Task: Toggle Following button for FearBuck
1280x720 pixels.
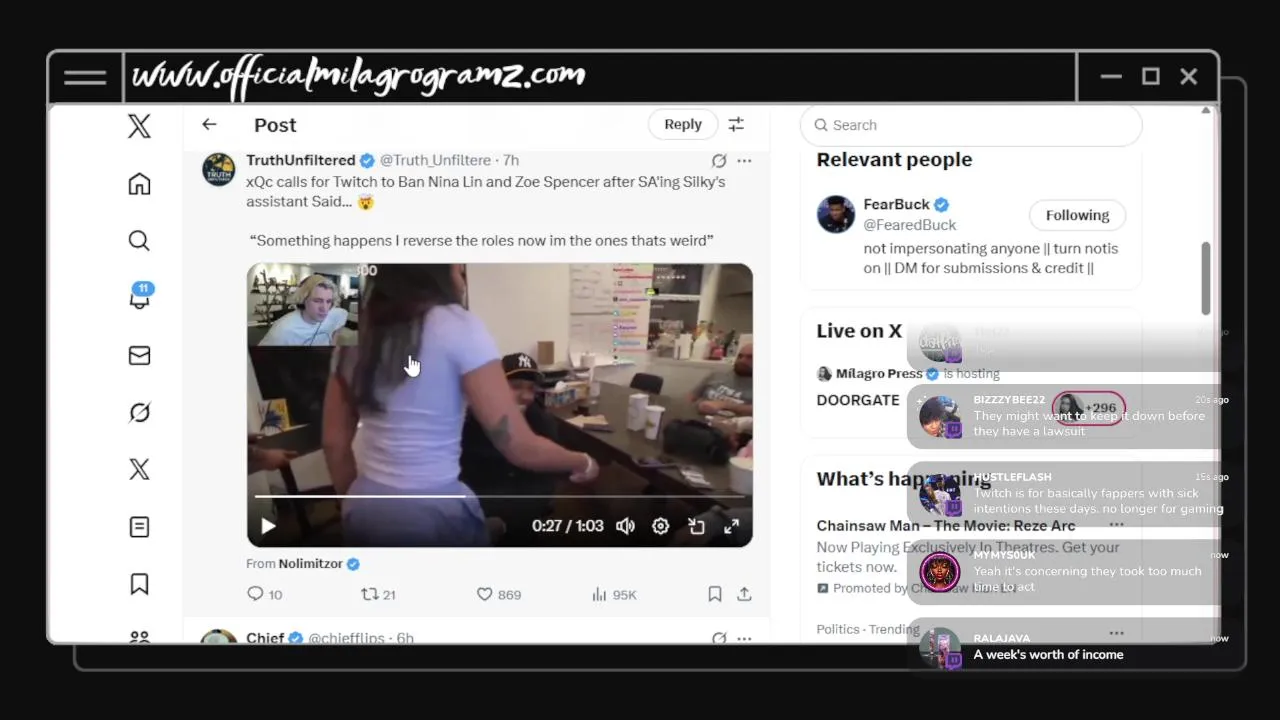Action: 1077,215
